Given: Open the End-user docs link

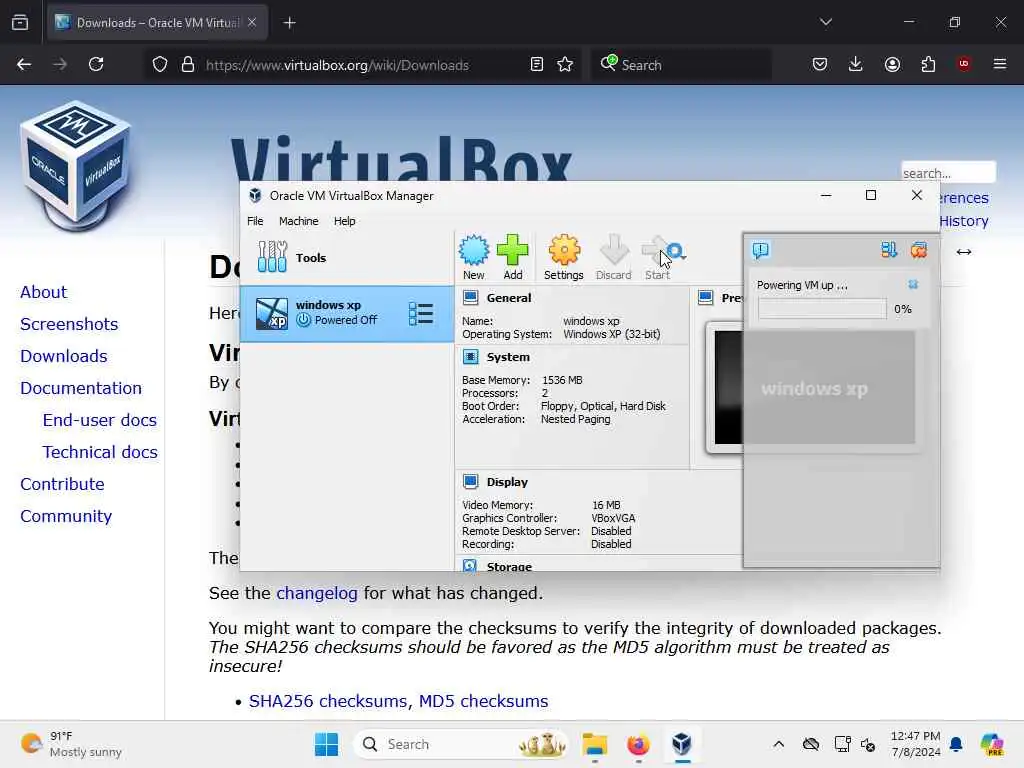Looking at the screenshot, I should [x=100, y=420].
